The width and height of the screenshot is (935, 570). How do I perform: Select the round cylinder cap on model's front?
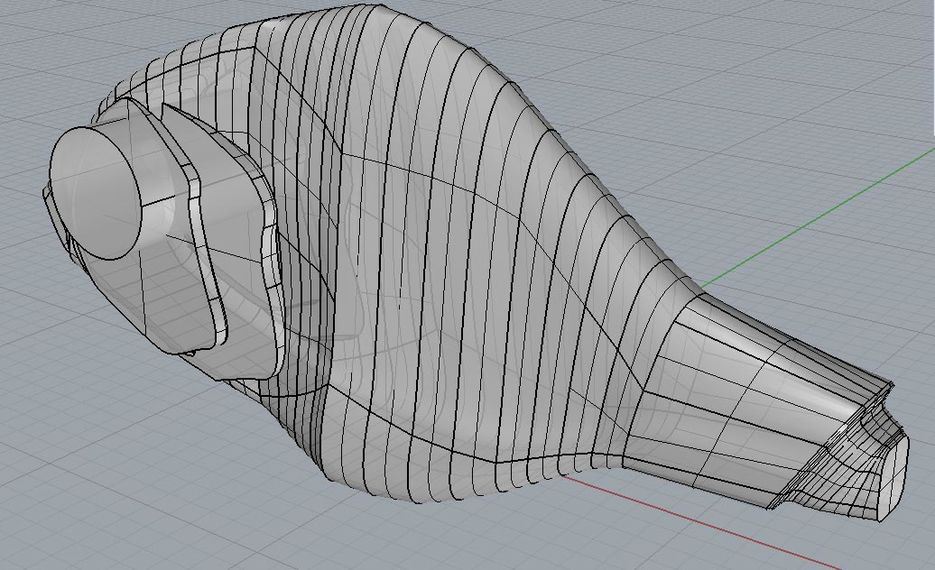pos(95,192)
